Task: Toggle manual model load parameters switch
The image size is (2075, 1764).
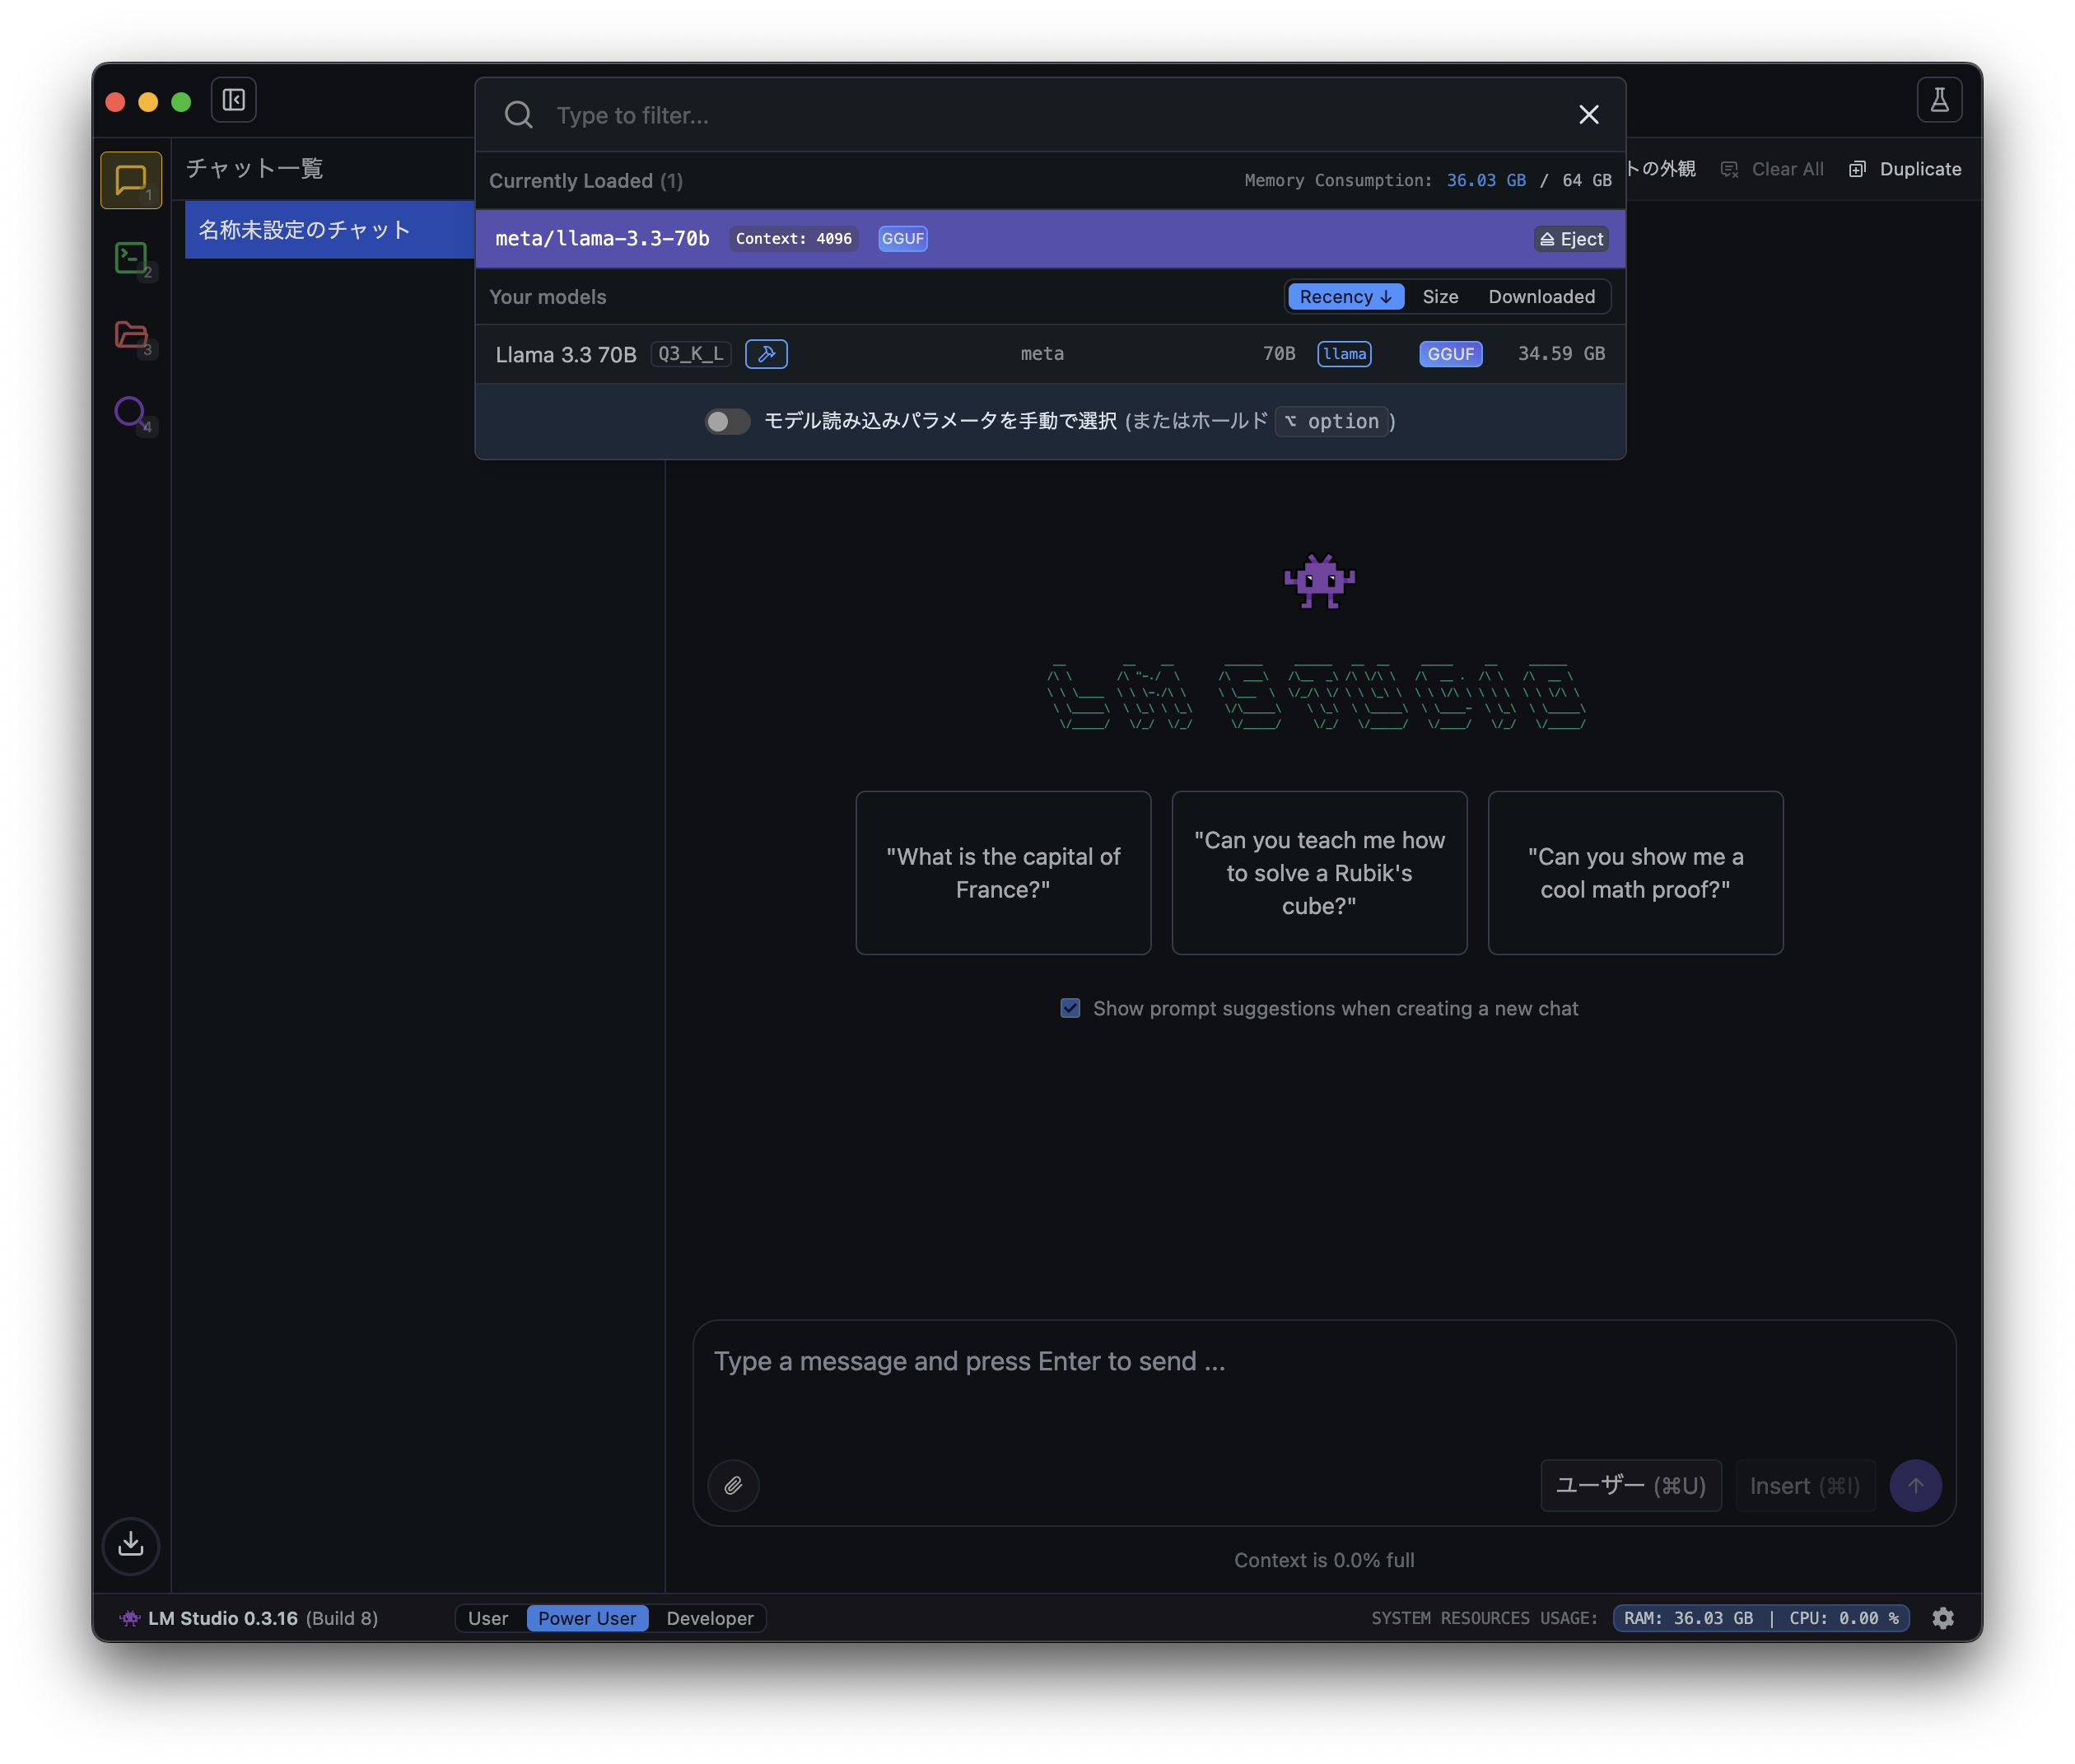Action: click(x=727, y=421)
